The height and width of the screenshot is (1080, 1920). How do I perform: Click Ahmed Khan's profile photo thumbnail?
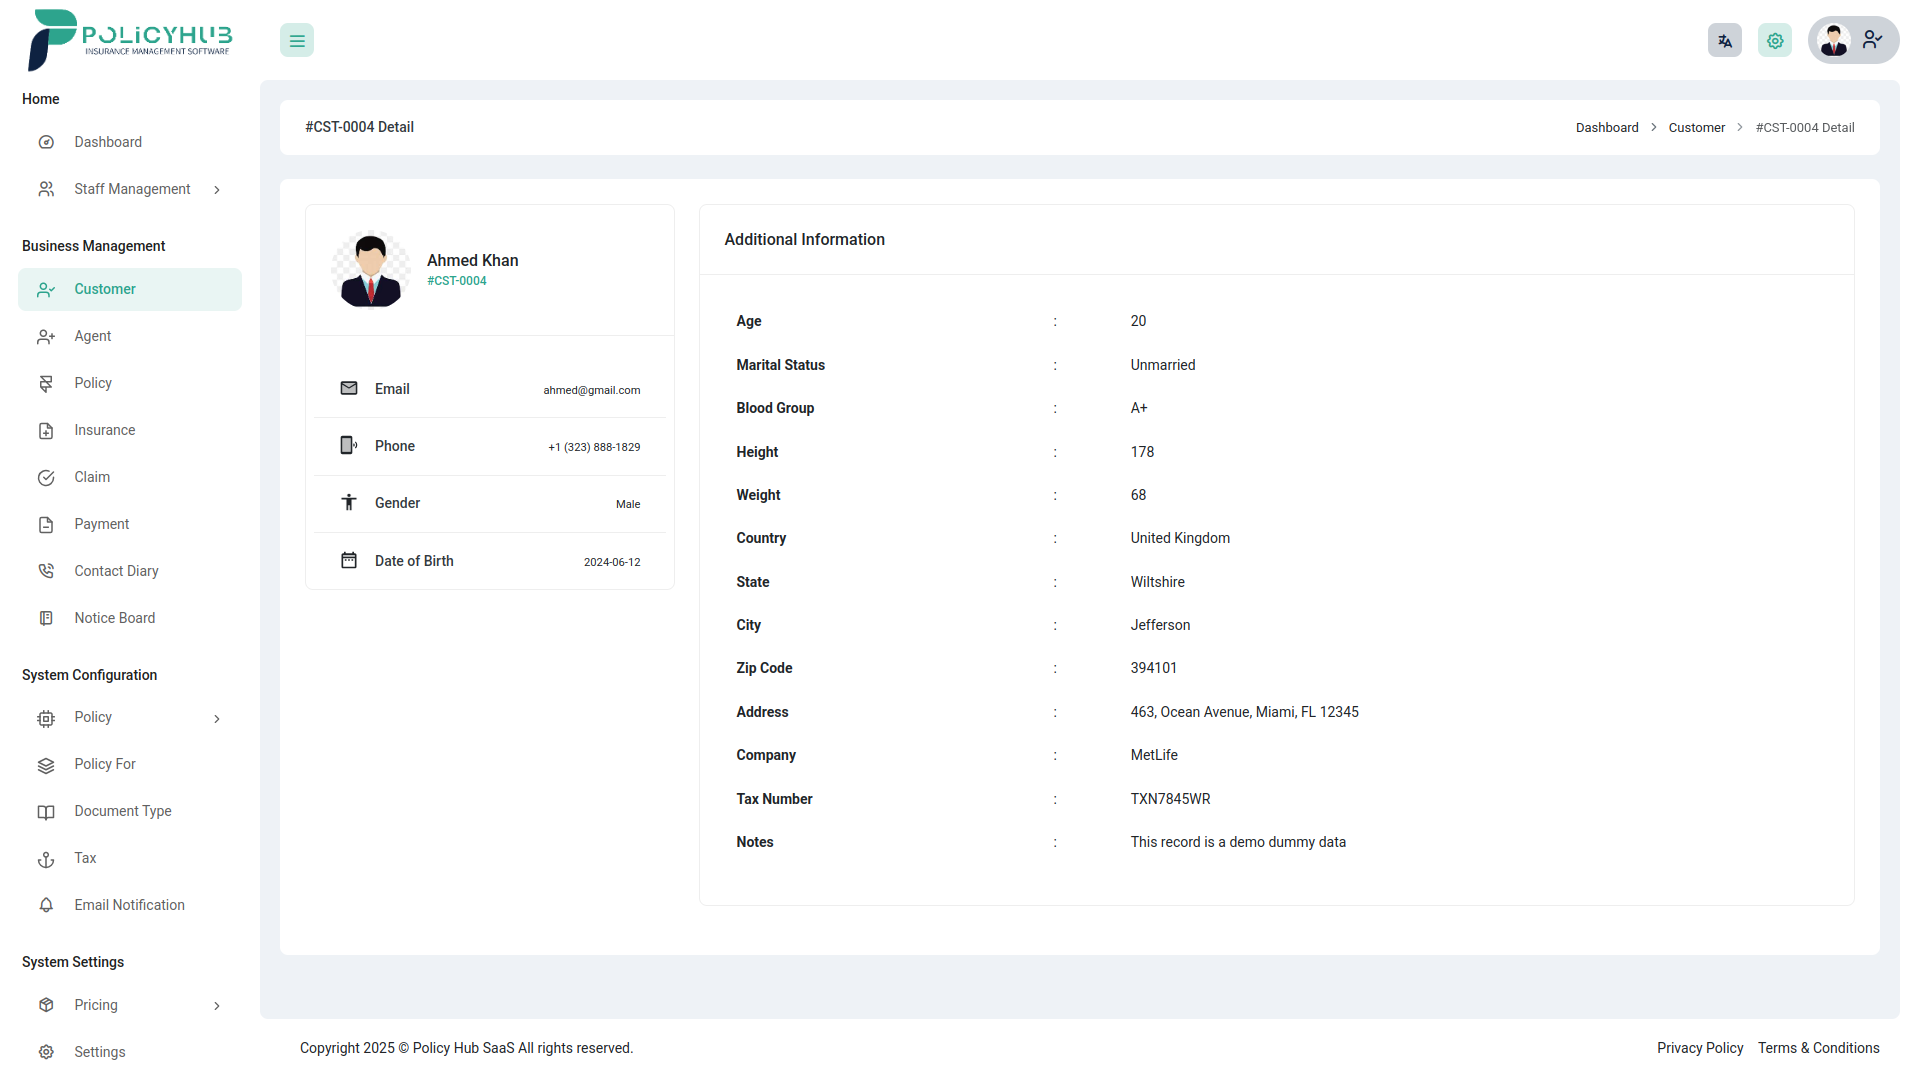[370, 268]
